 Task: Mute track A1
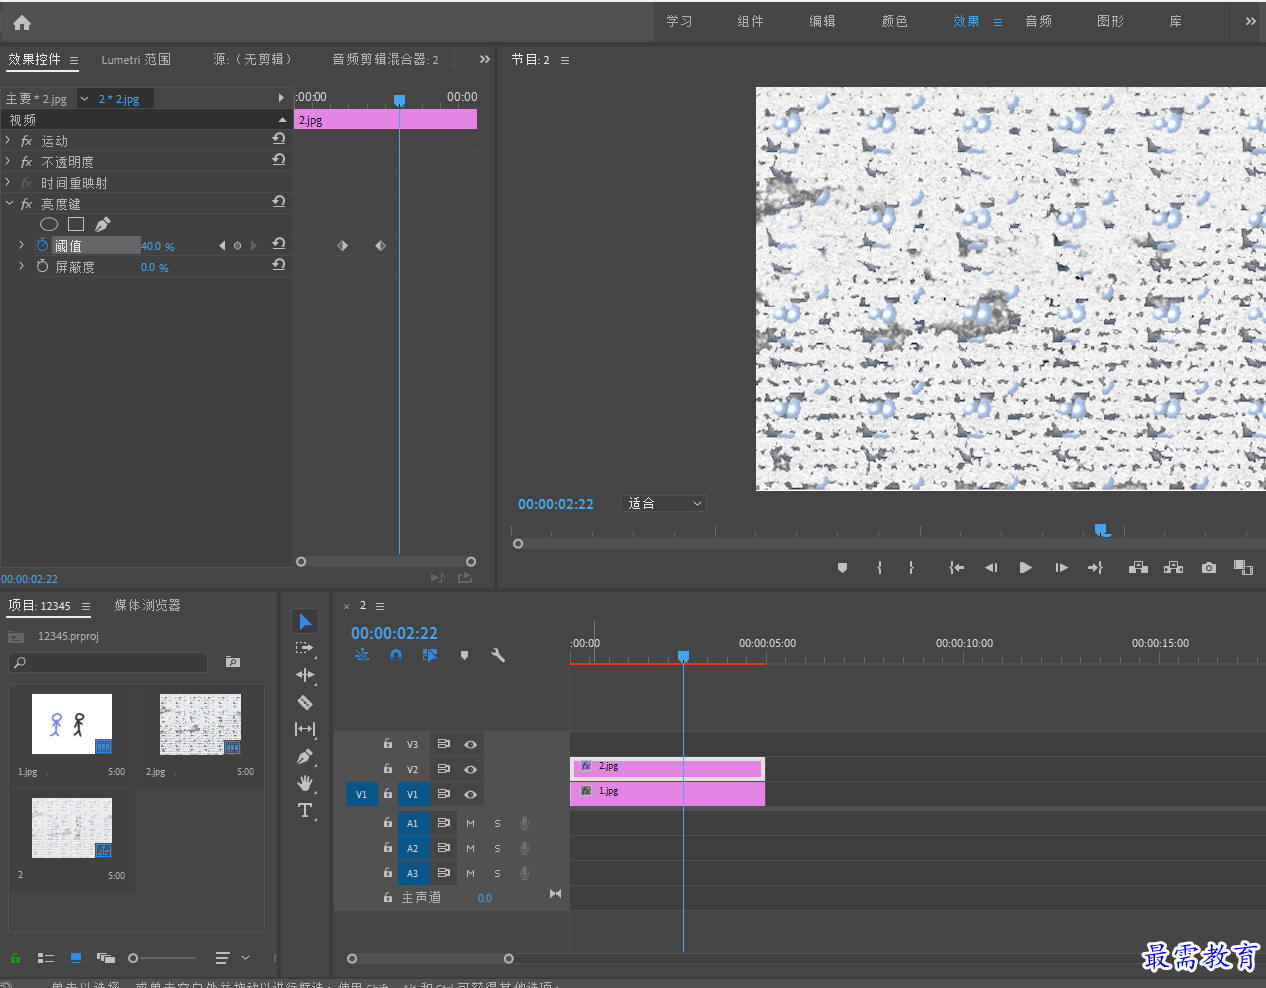click(470, 823)
